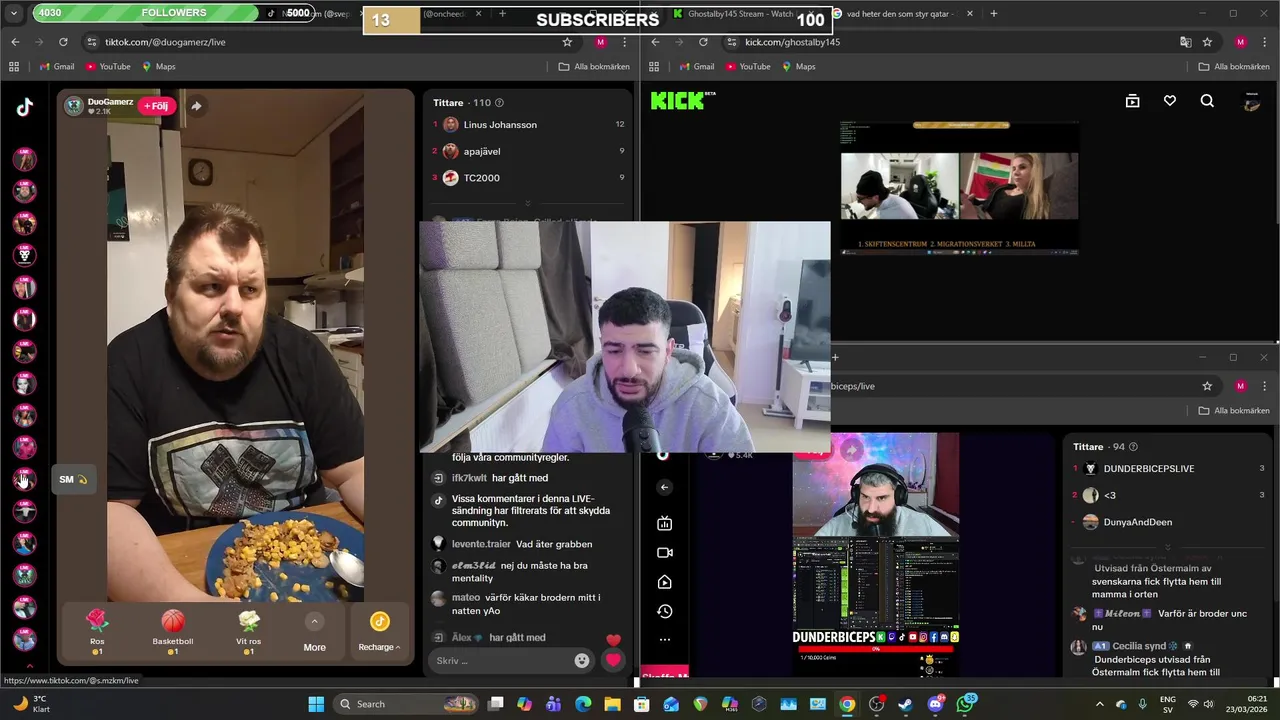Viewport: 1280px width, 720px height.
Task: Click the Kick stream video thumbnail
Action: [x=959, y=188]
